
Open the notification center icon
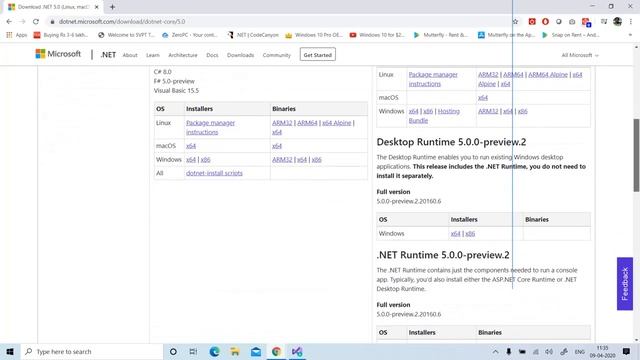pos(626,351)
